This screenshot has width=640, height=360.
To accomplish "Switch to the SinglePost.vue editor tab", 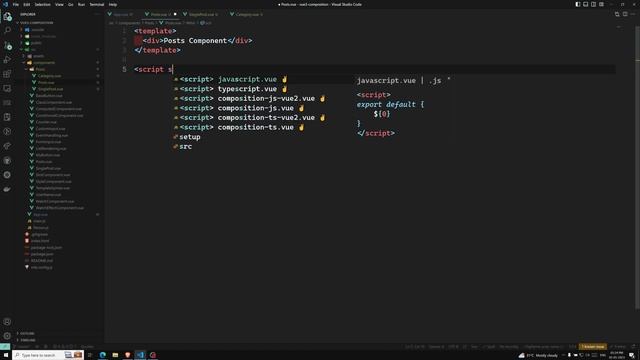I will [x=201, y=14].
